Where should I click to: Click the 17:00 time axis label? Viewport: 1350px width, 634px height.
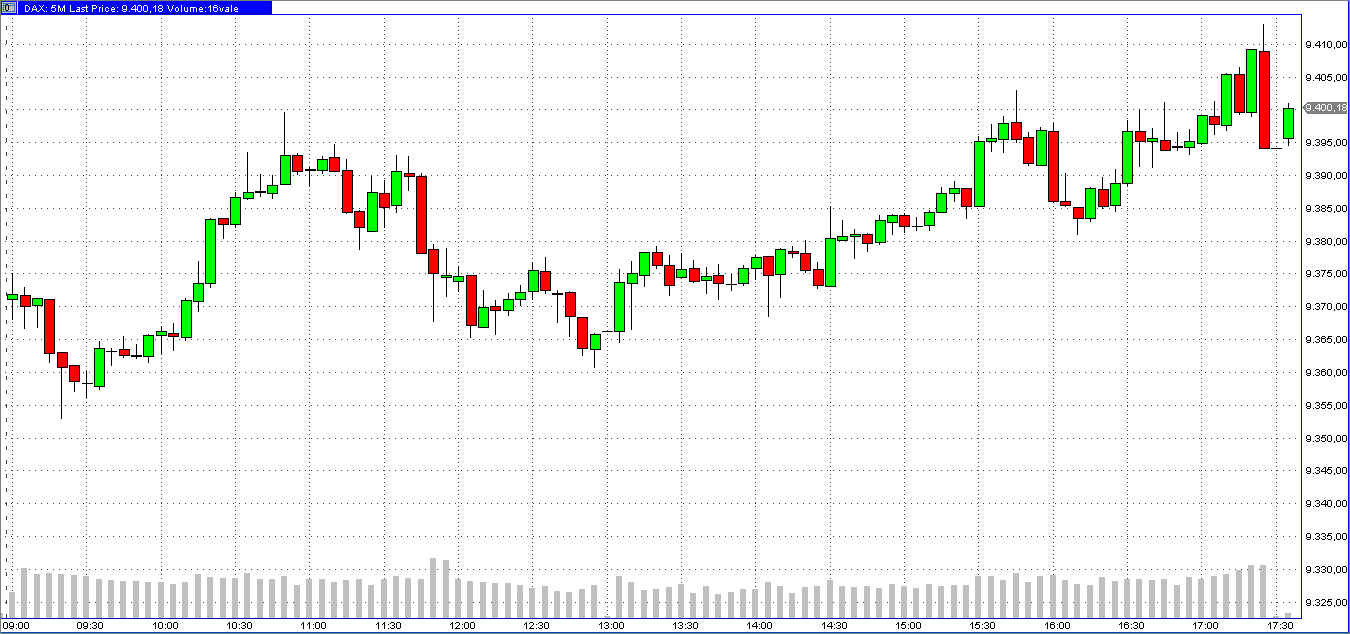pyautogui.click(x=1206, y=626)
